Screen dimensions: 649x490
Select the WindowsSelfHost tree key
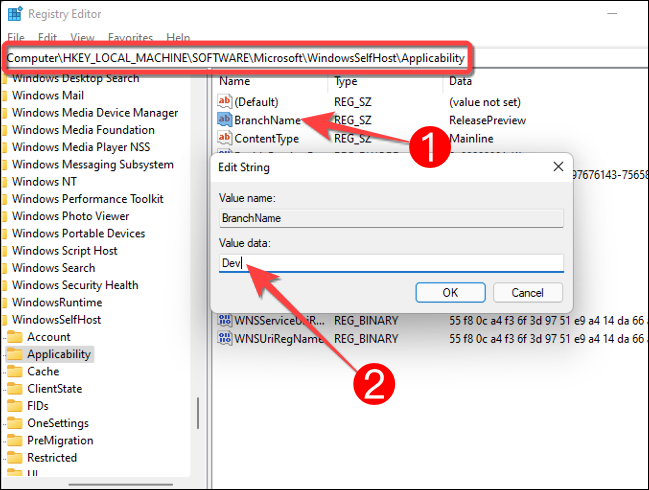(56, 319)
